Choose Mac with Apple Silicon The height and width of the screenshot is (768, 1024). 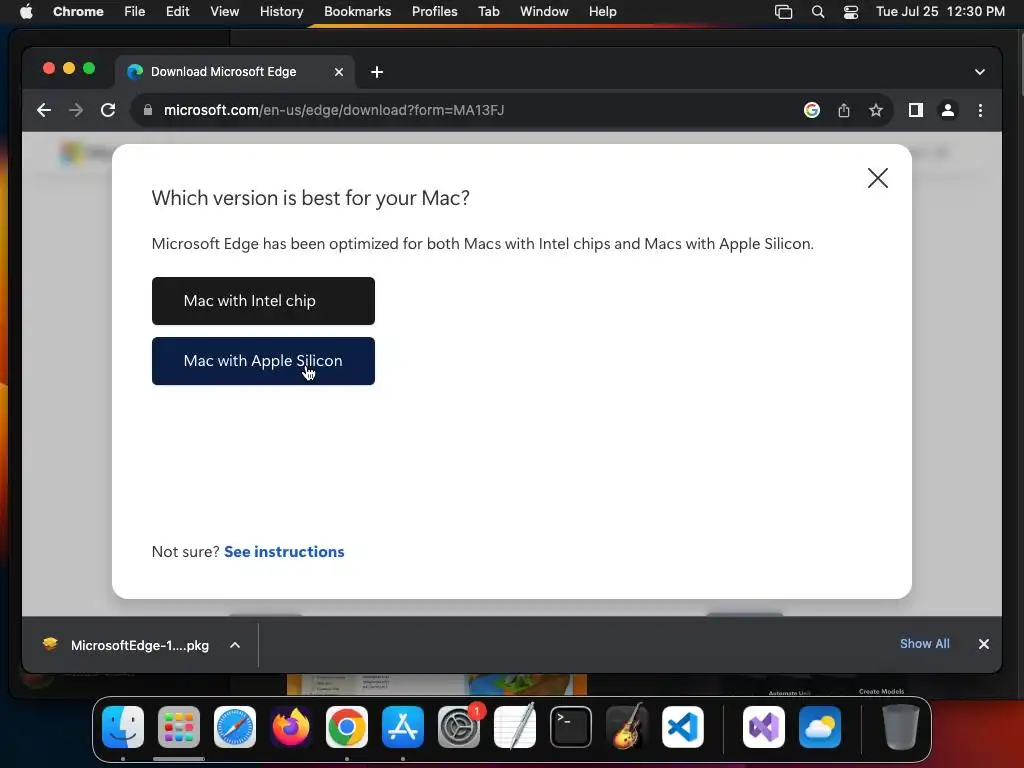[263, 361]
